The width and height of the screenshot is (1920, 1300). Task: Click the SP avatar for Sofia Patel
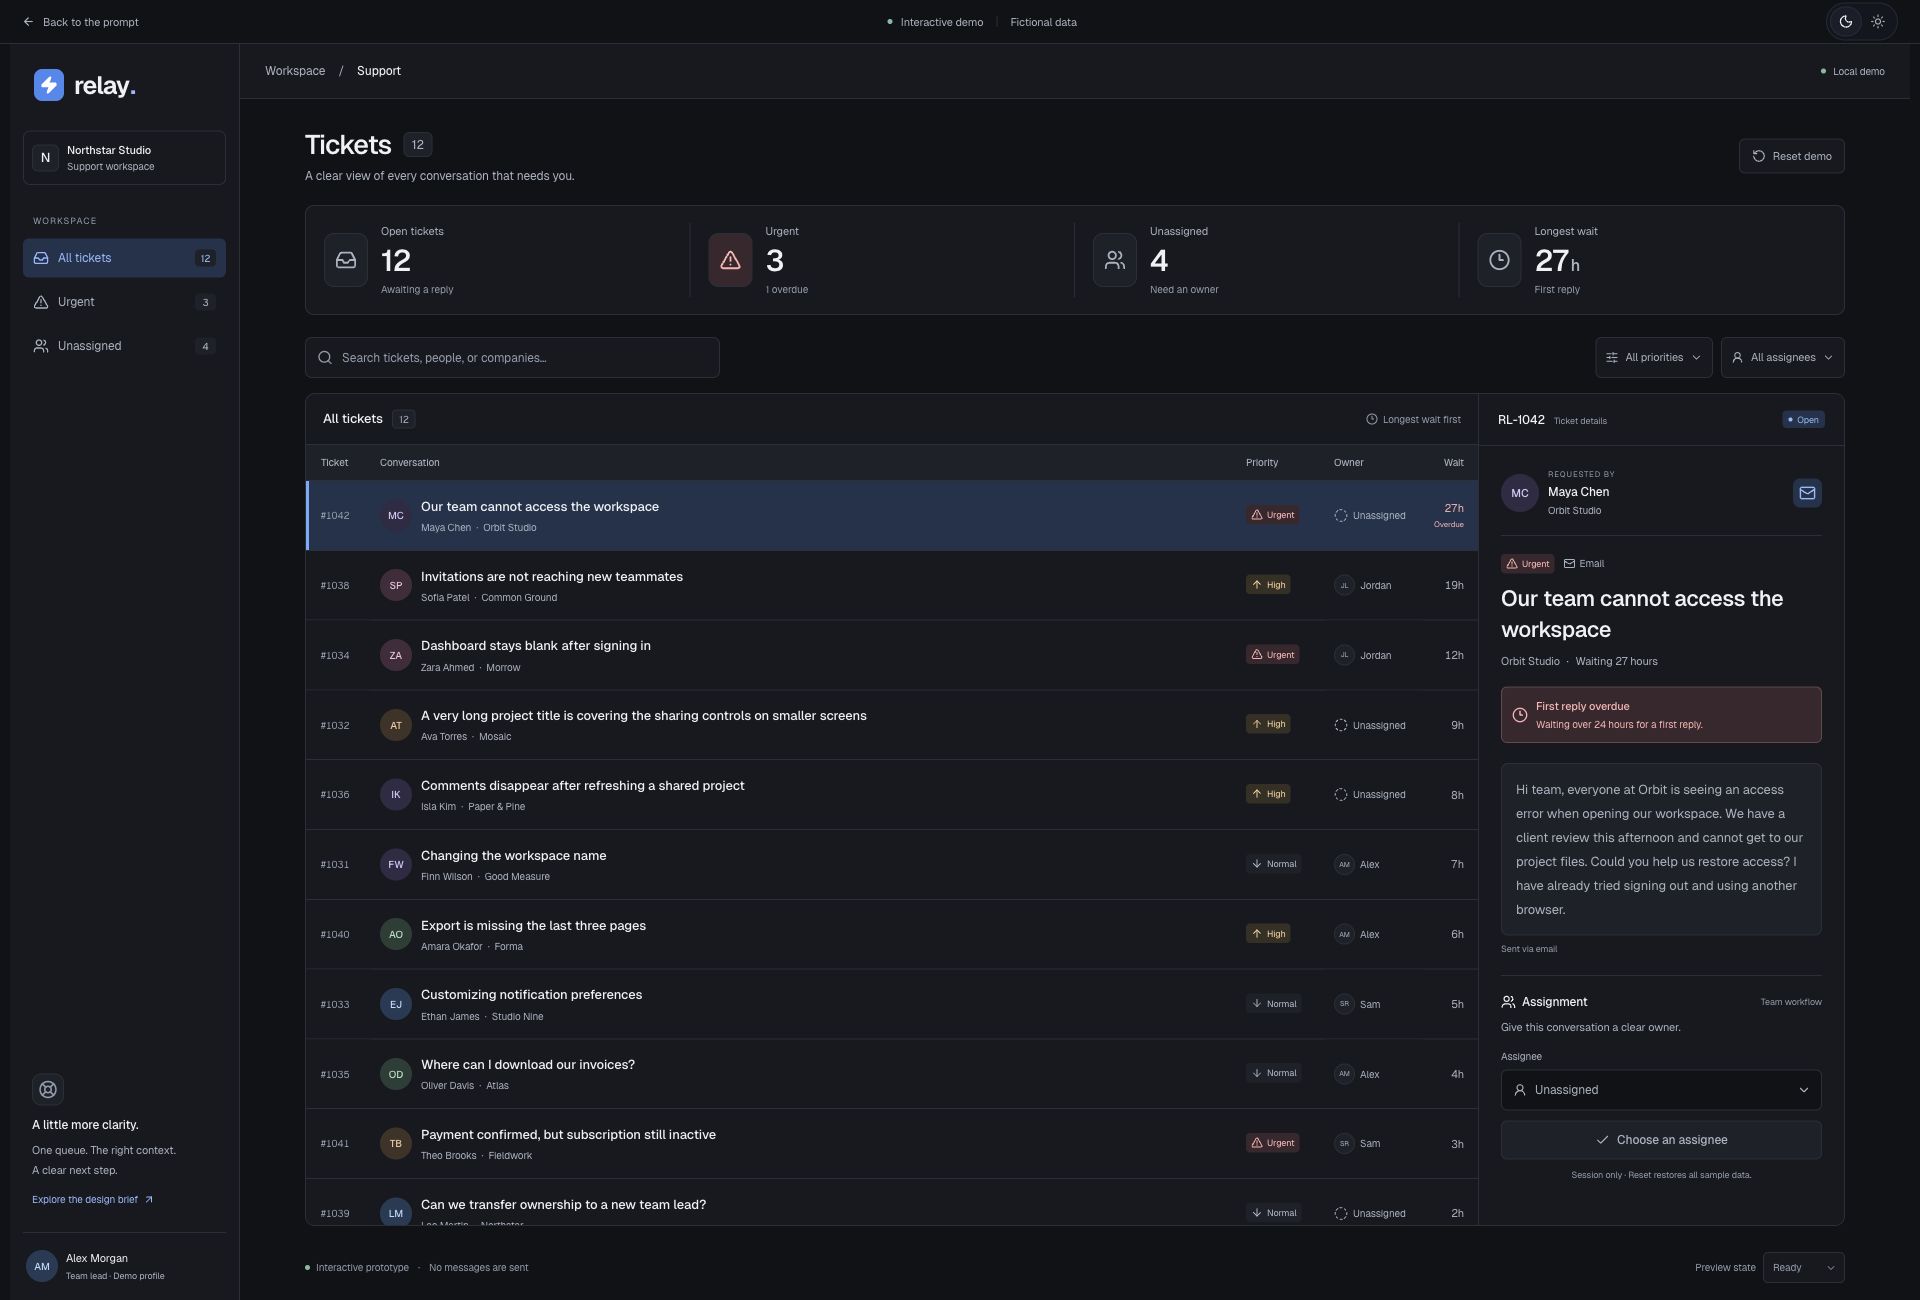(x=396, y=585)
